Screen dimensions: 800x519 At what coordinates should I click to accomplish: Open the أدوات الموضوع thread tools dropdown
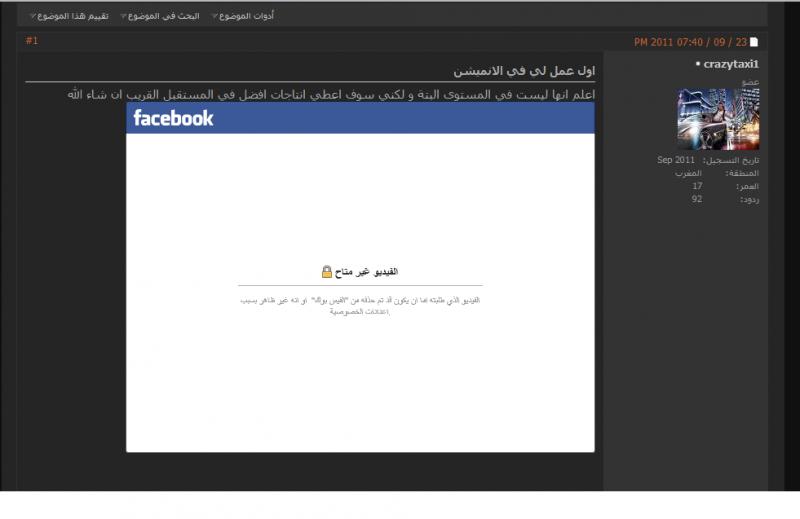[x=243, y=16]
